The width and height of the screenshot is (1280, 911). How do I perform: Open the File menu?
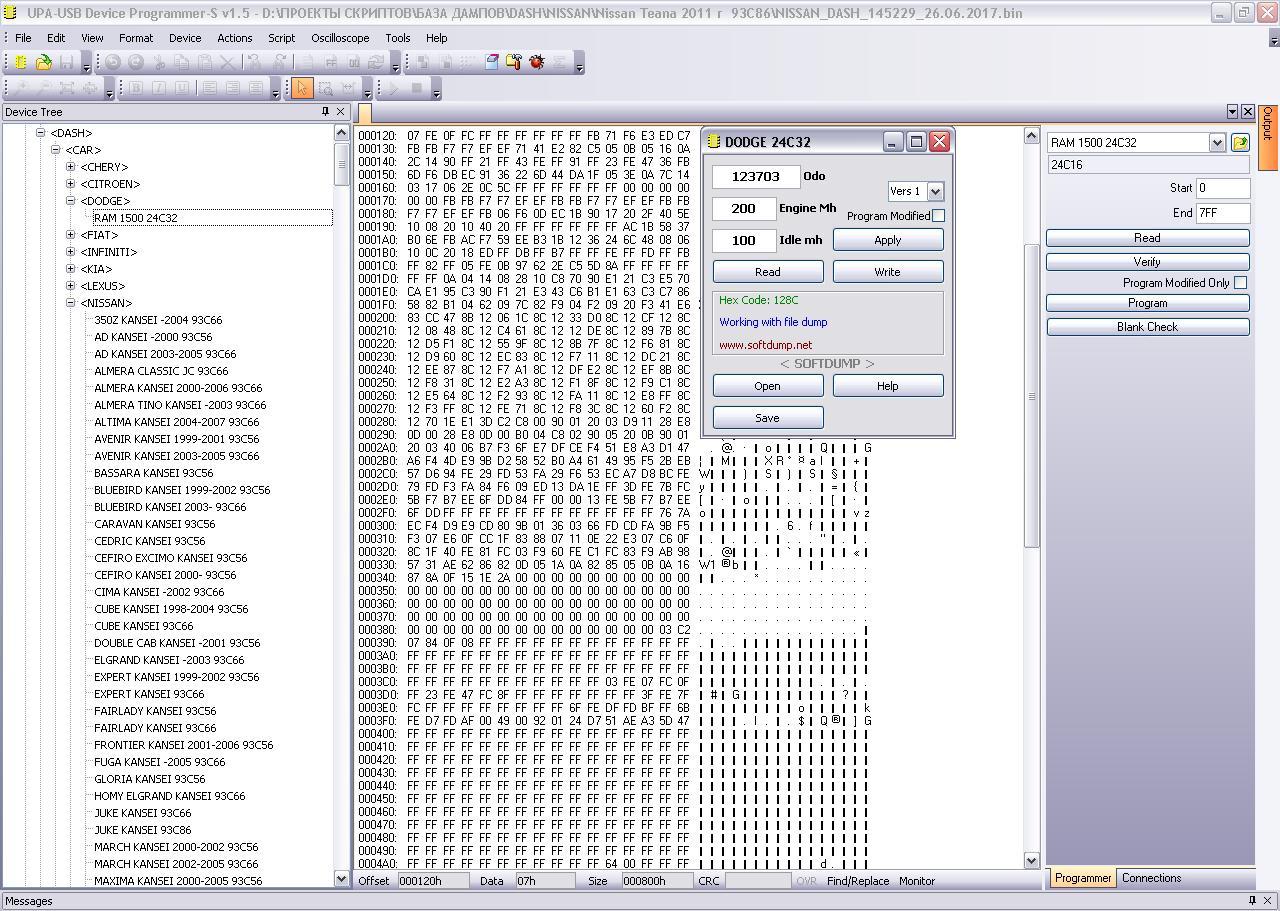point(23,38)
